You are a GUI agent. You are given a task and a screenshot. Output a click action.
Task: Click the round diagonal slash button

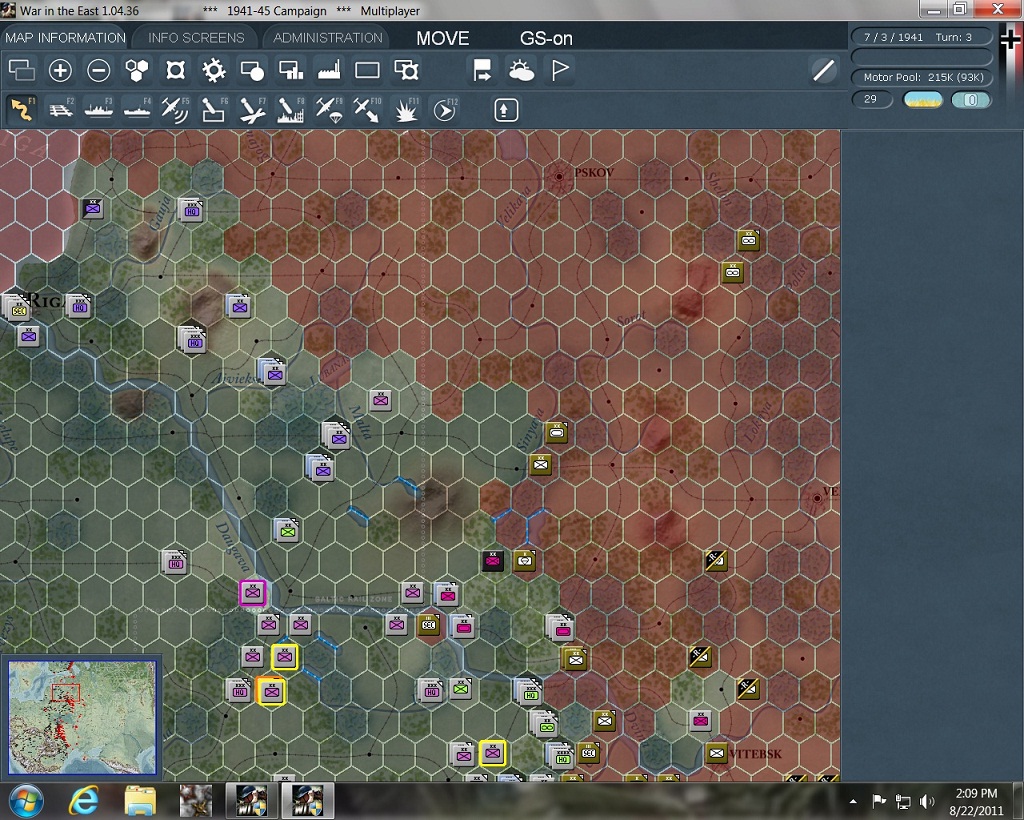click(x=824, y=70)
